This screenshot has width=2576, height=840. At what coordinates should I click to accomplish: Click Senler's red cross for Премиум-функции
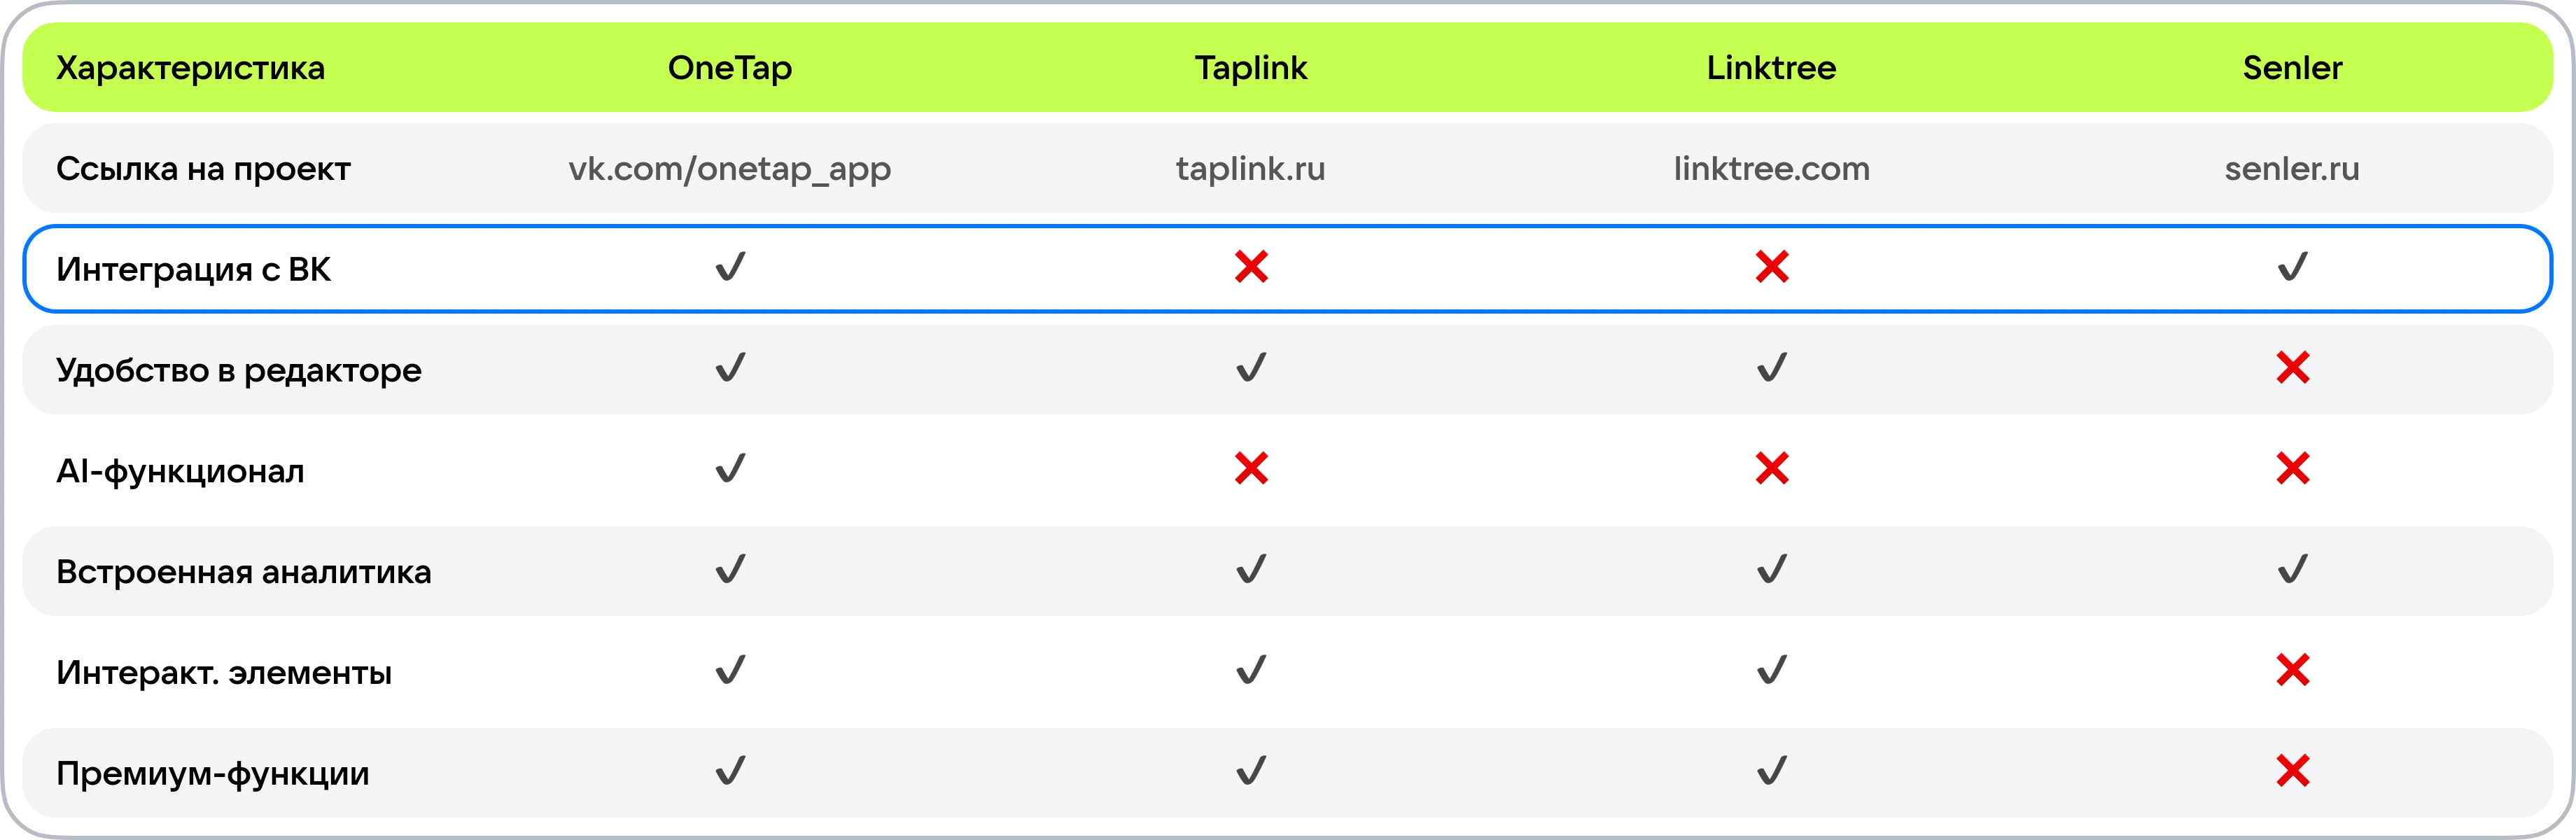[x=2292, y=771]
